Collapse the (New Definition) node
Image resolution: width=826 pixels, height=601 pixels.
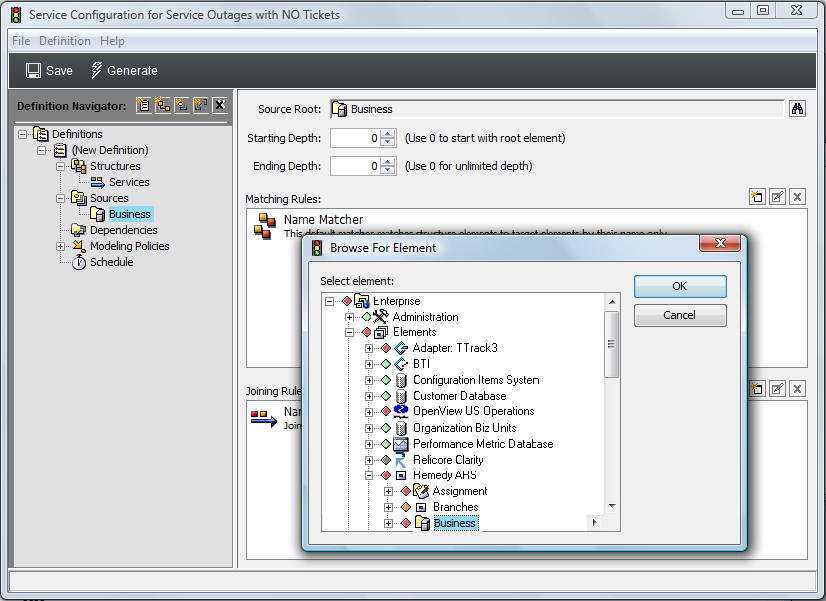coord(41,150)
